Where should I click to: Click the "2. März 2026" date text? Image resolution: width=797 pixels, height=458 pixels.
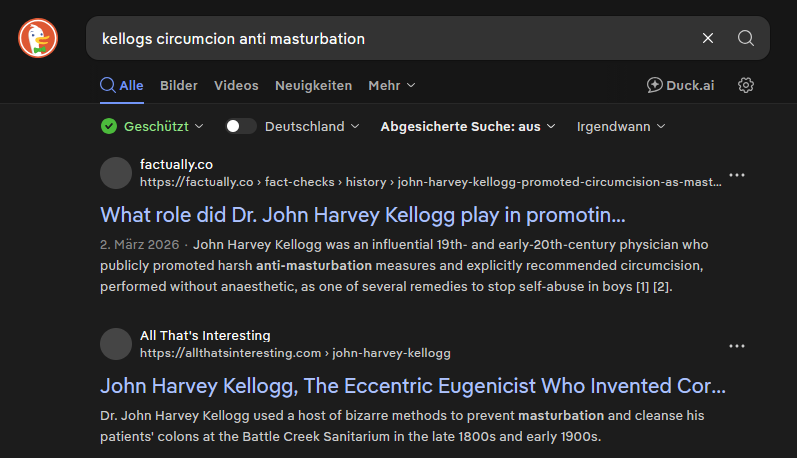point(139,245)
